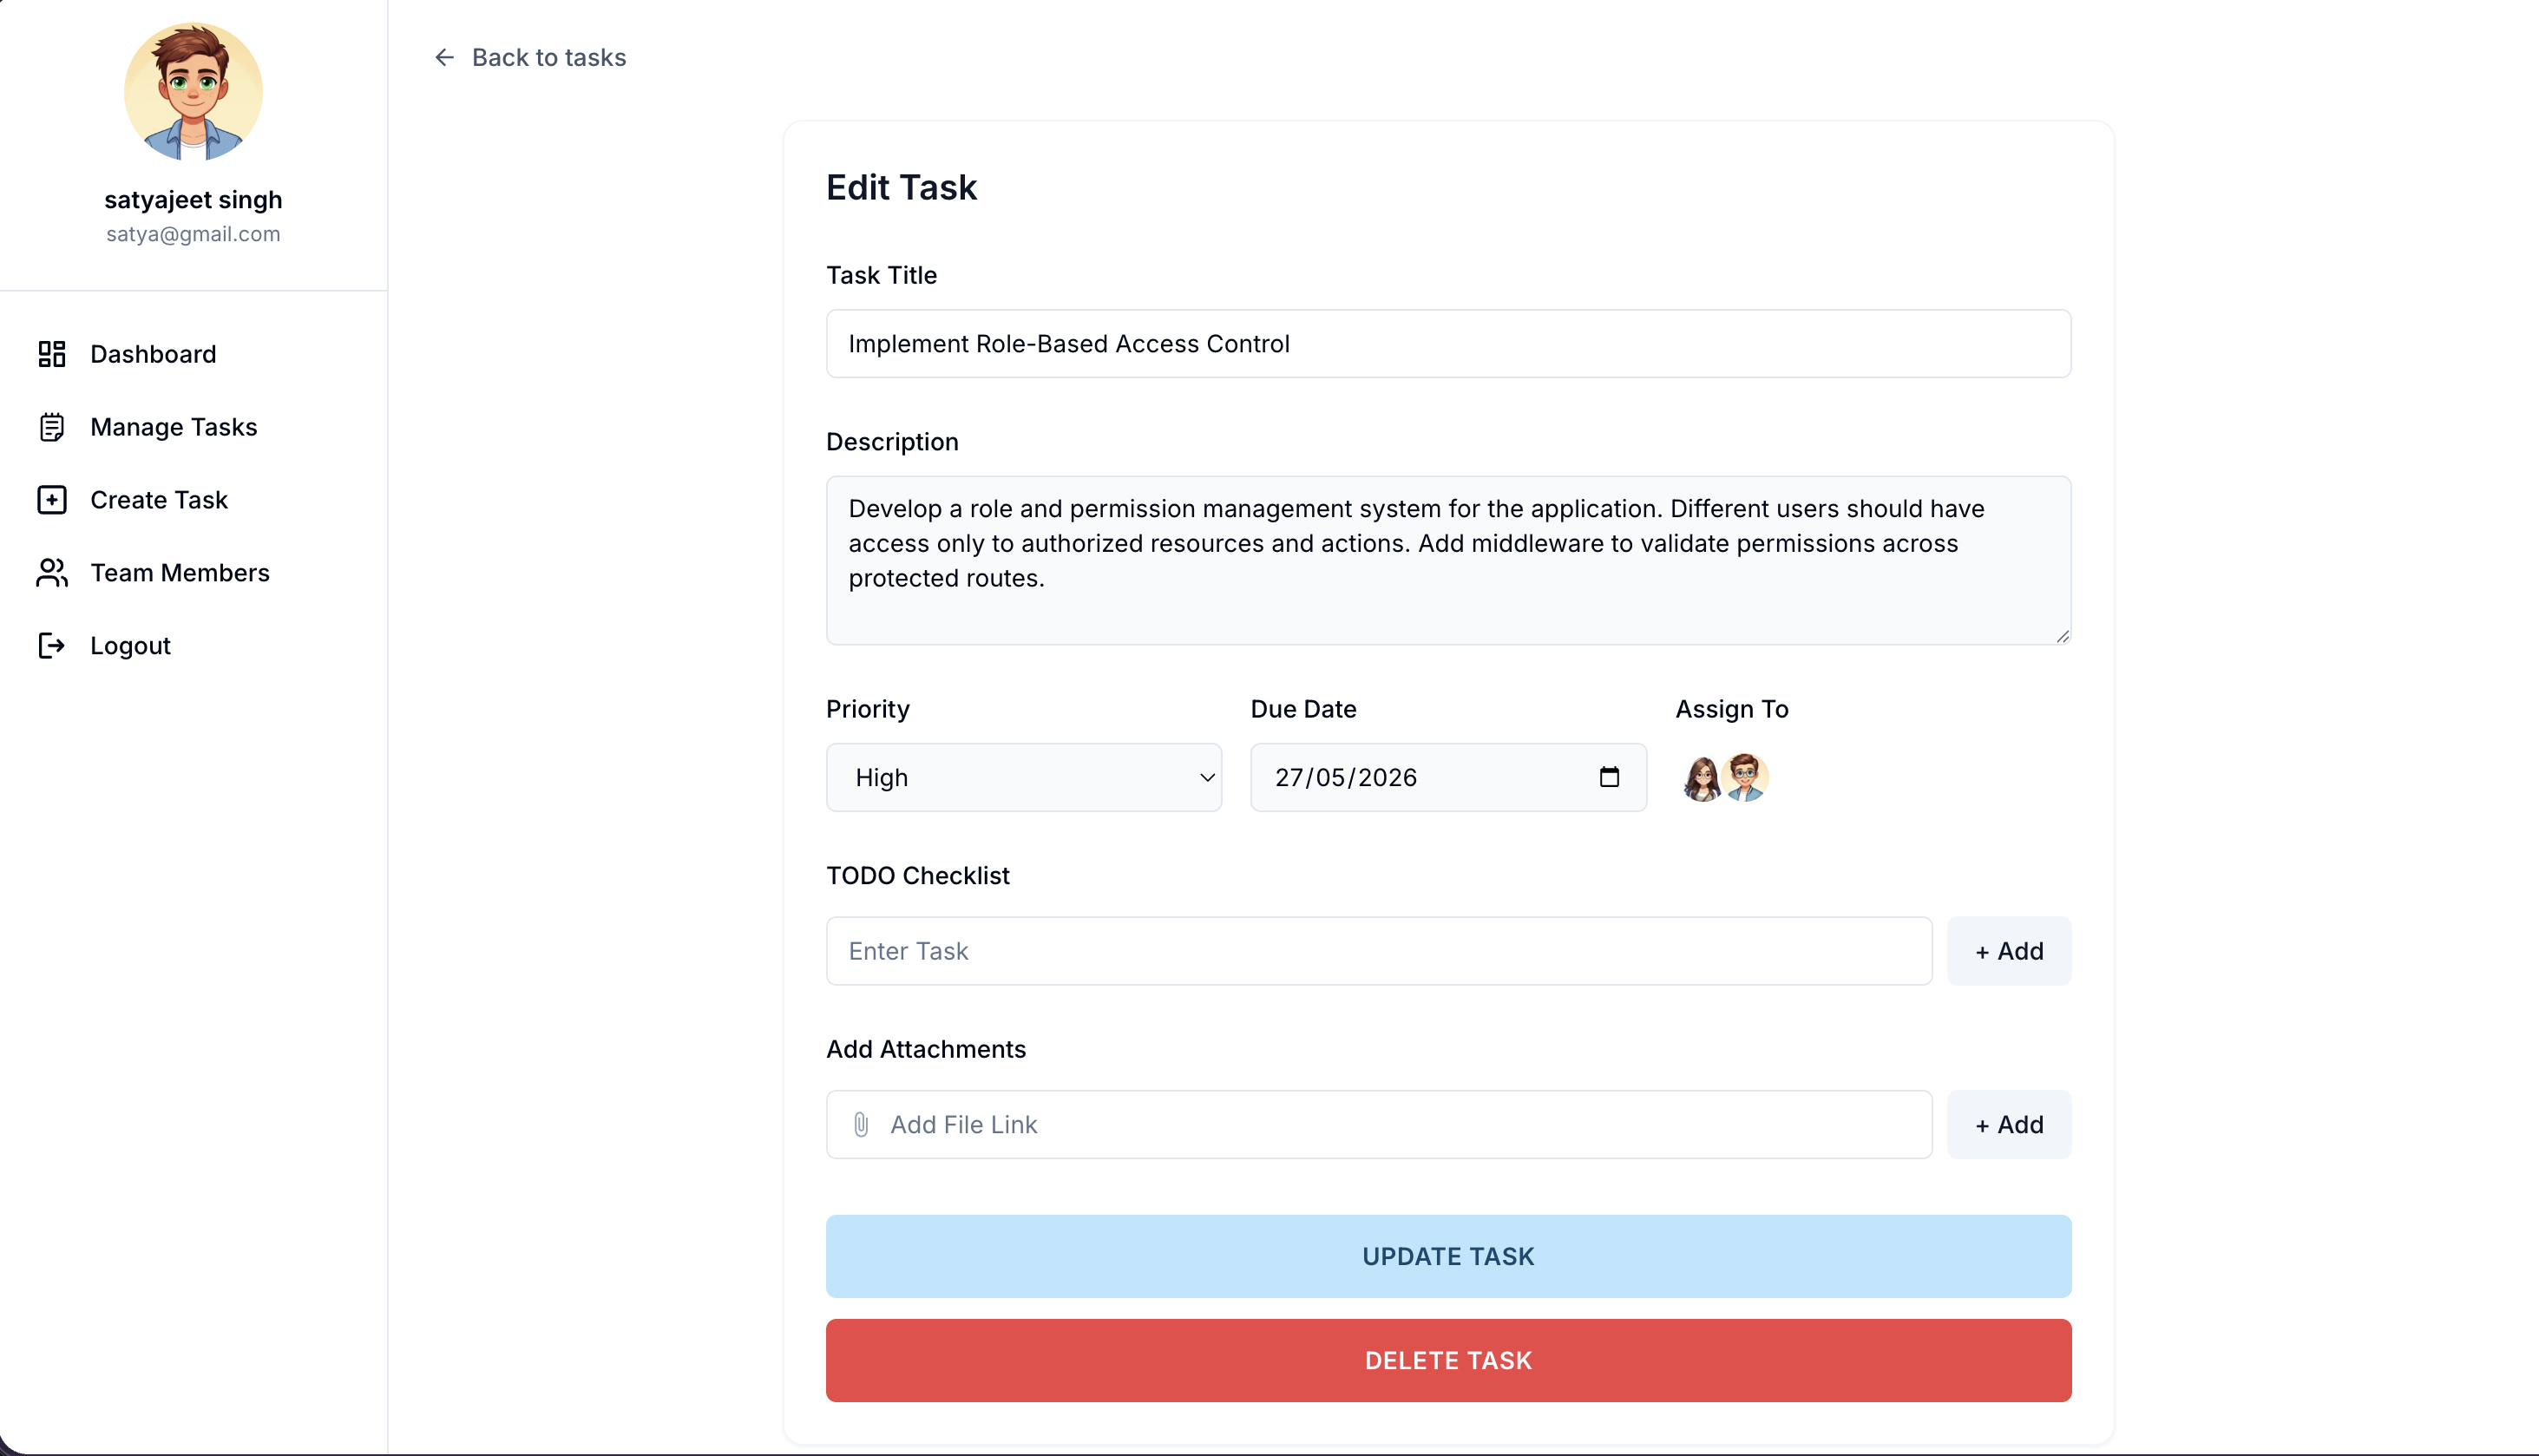Click the Add File Link input
The image size is (2539, 1456).
(x=1379, y=1125)
